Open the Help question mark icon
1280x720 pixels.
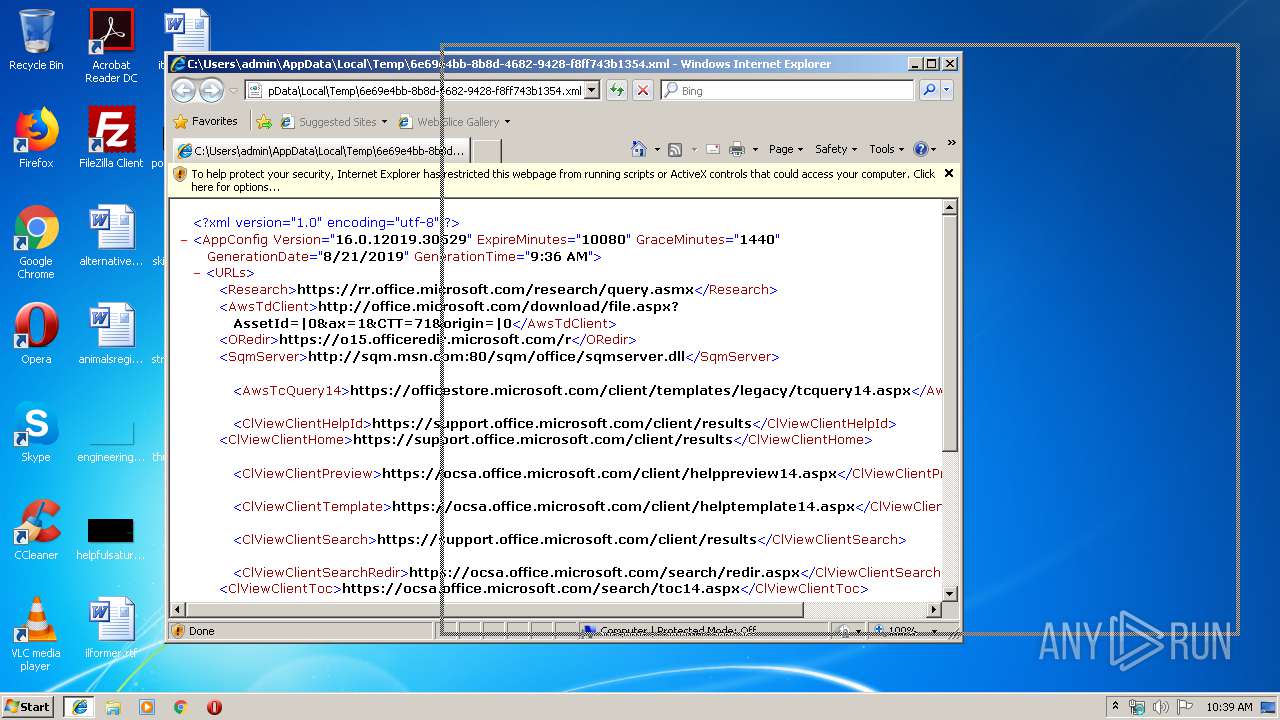(x=921, y=149)
